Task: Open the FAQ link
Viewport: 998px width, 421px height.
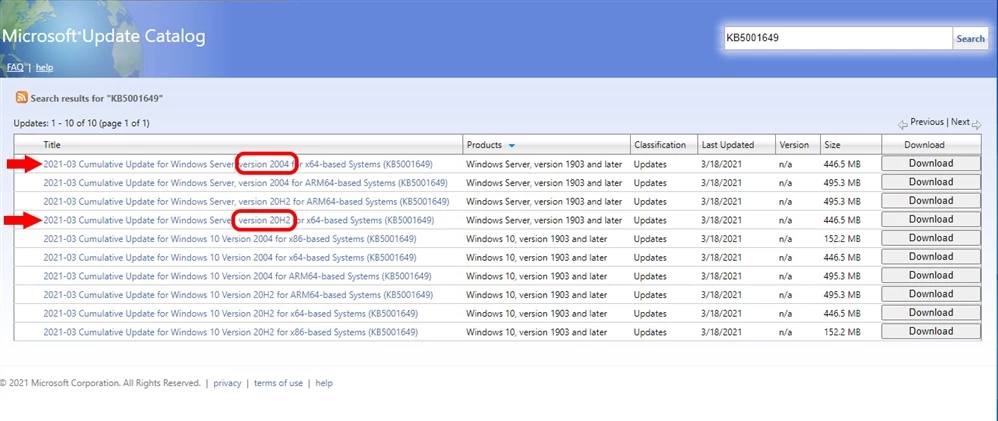Action: tap(15, 68)
